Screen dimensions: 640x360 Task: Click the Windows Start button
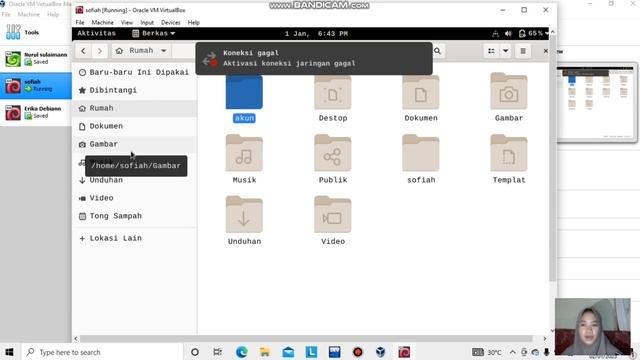tap(9, 352)
